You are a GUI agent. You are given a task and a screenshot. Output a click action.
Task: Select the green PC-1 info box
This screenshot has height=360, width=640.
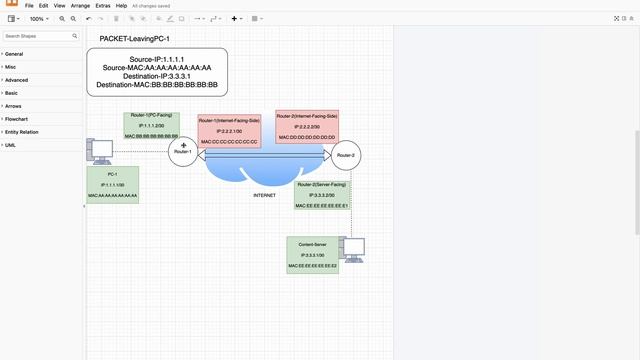pos(113,185)
